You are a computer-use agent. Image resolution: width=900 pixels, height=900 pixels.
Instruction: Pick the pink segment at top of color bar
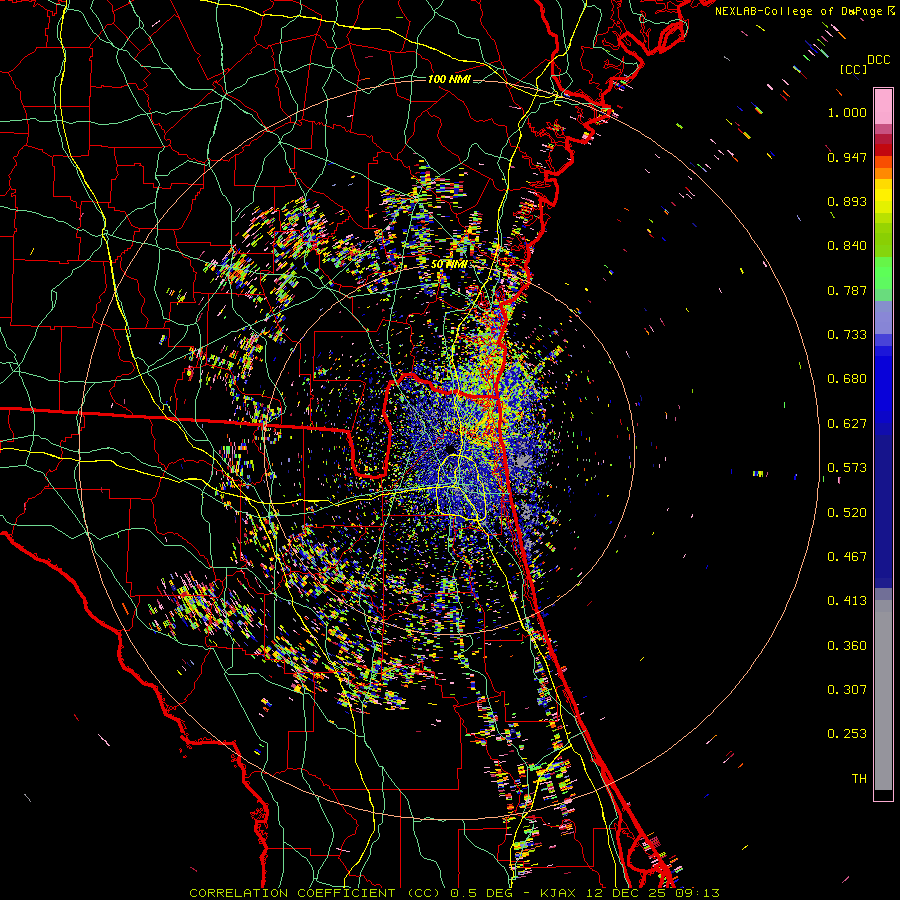click(x=883, y=106)
